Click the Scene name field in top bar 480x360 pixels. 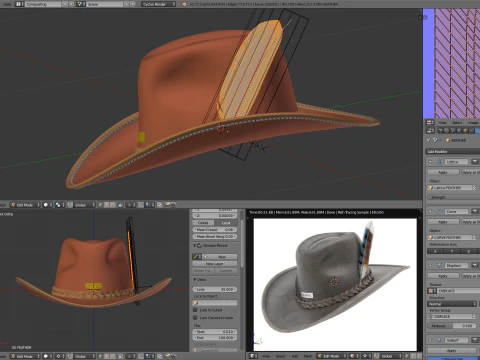tap(104, 4)
